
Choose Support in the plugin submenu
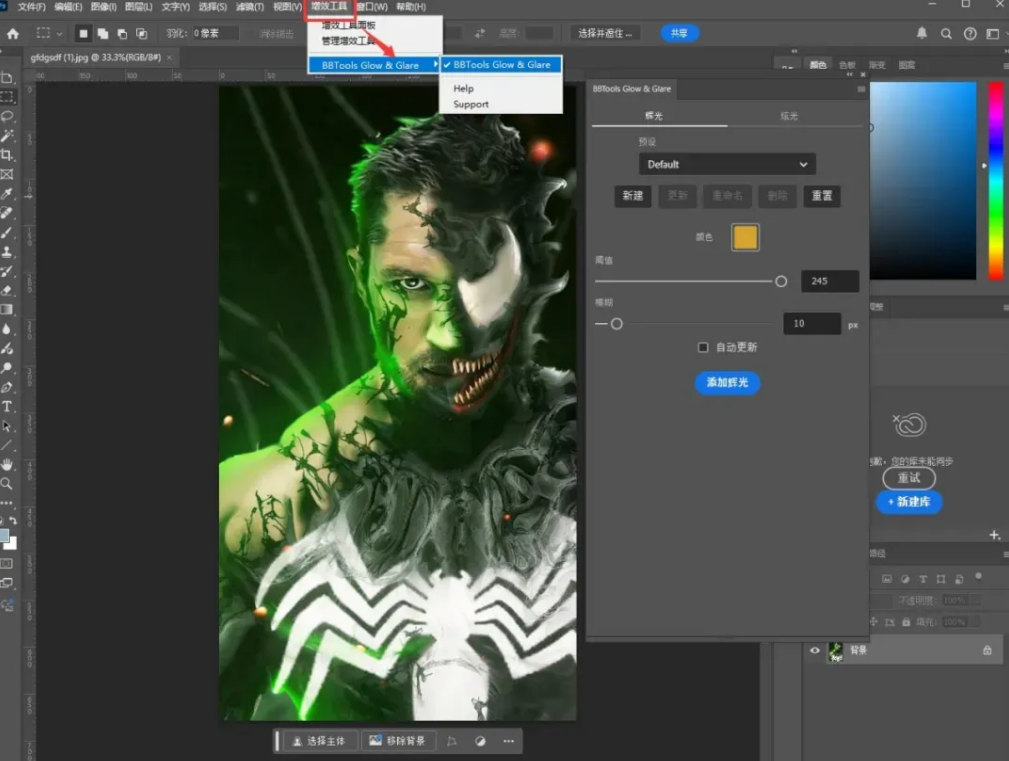tap(470, 104)
